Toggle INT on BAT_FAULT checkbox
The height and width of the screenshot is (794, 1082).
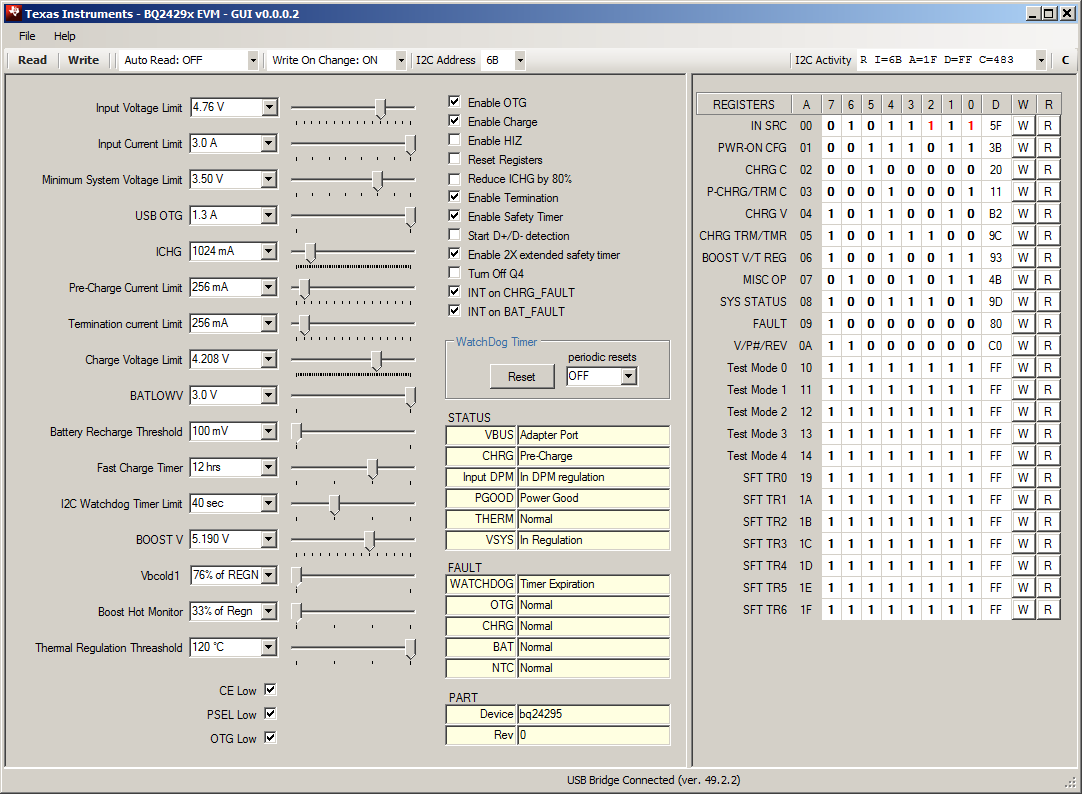click(454, 311)
